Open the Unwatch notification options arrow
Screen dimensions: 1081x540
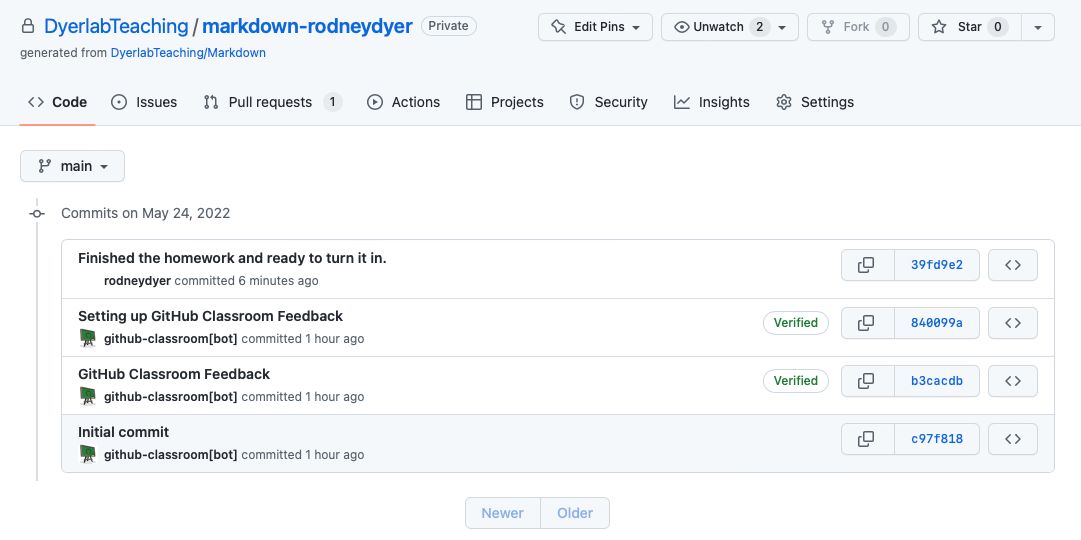782,27
